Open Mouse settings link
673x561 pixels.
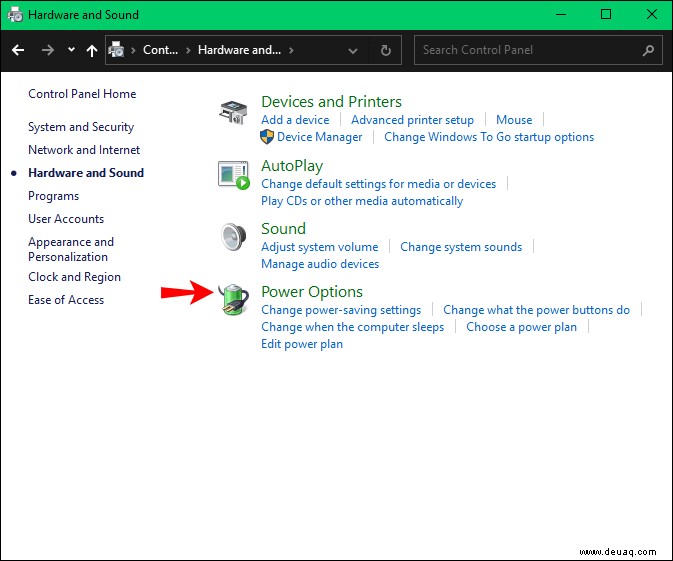pyautogui.click(x=514, y=120)
